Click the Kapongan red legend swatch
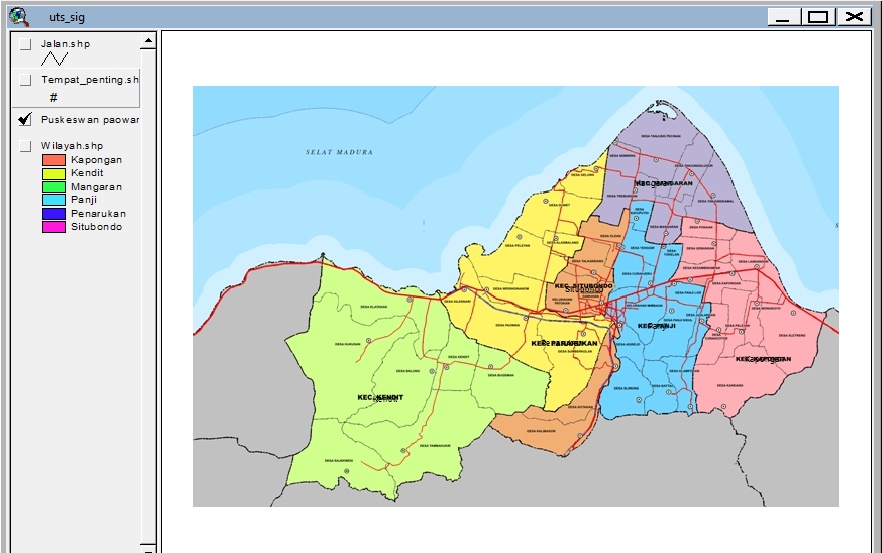 [53, 160]
